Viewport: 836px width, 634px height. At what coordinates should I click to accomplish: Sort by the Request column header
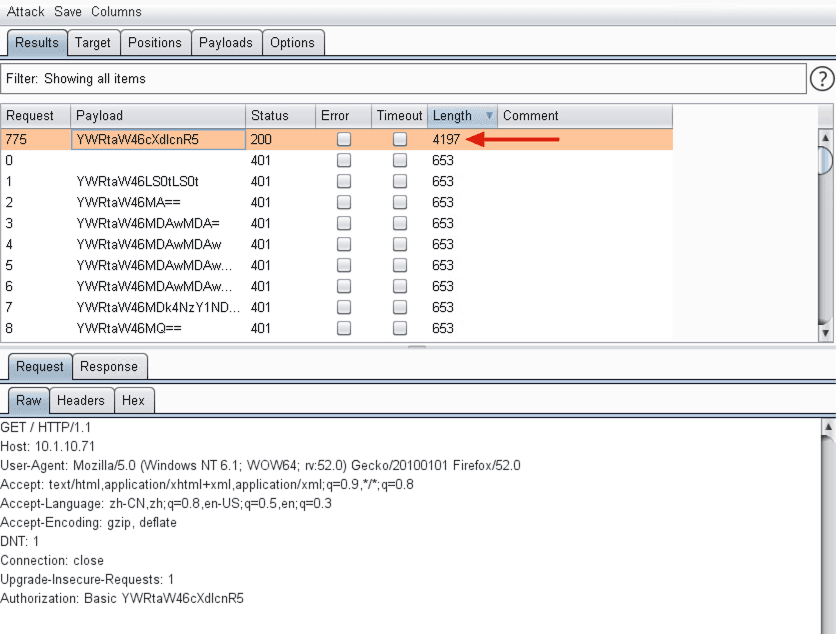pos(35,116)
